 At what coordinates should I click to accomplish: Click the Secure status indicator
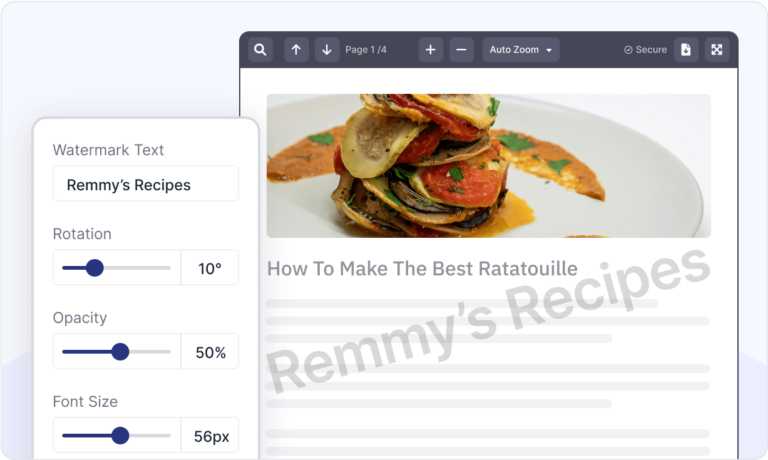[x=645, y=49]
